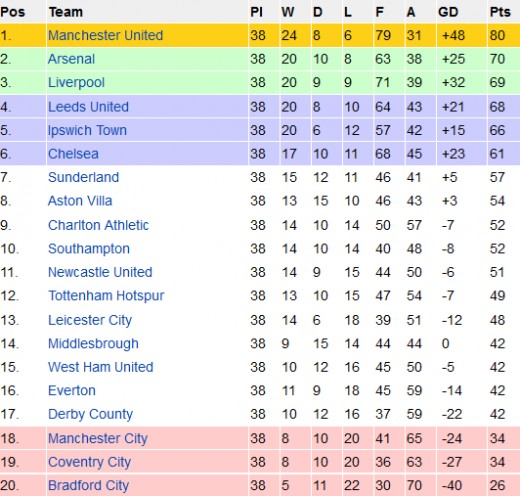
Task: Select the Liverpool team link
Action: coord(76,83)
